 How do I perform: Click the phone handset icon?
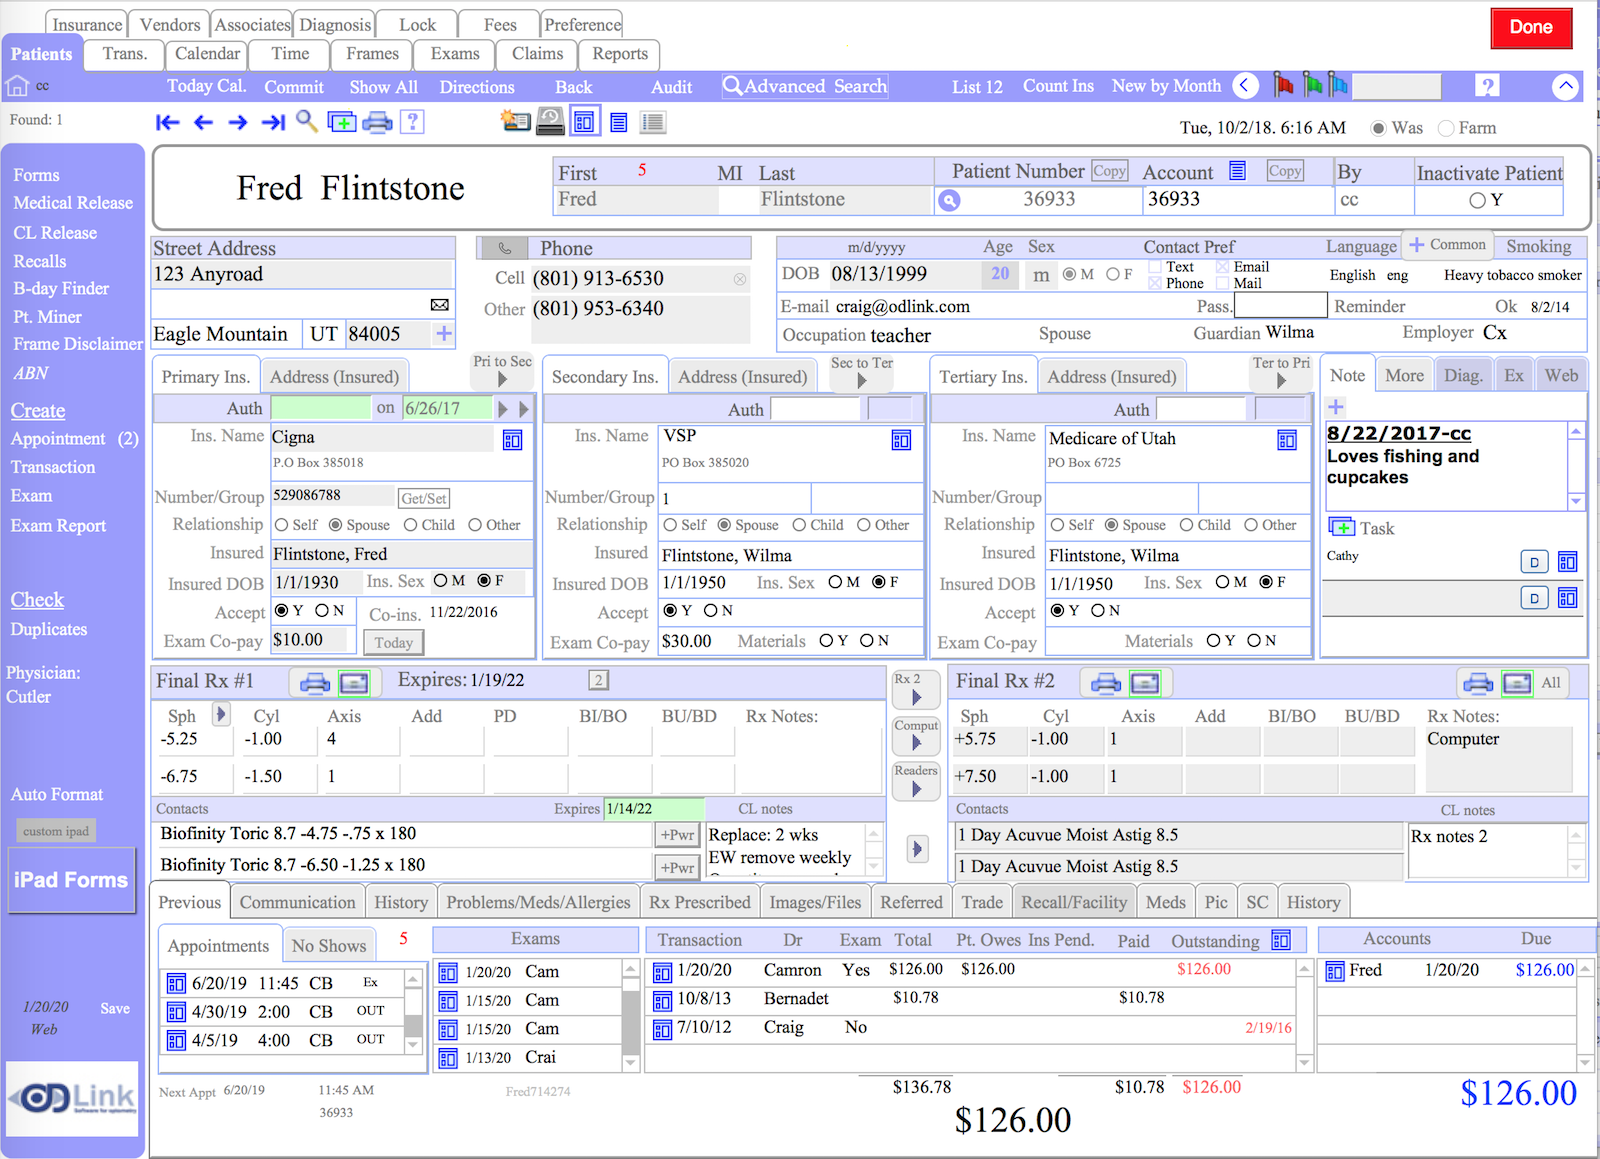coord(506,247)
